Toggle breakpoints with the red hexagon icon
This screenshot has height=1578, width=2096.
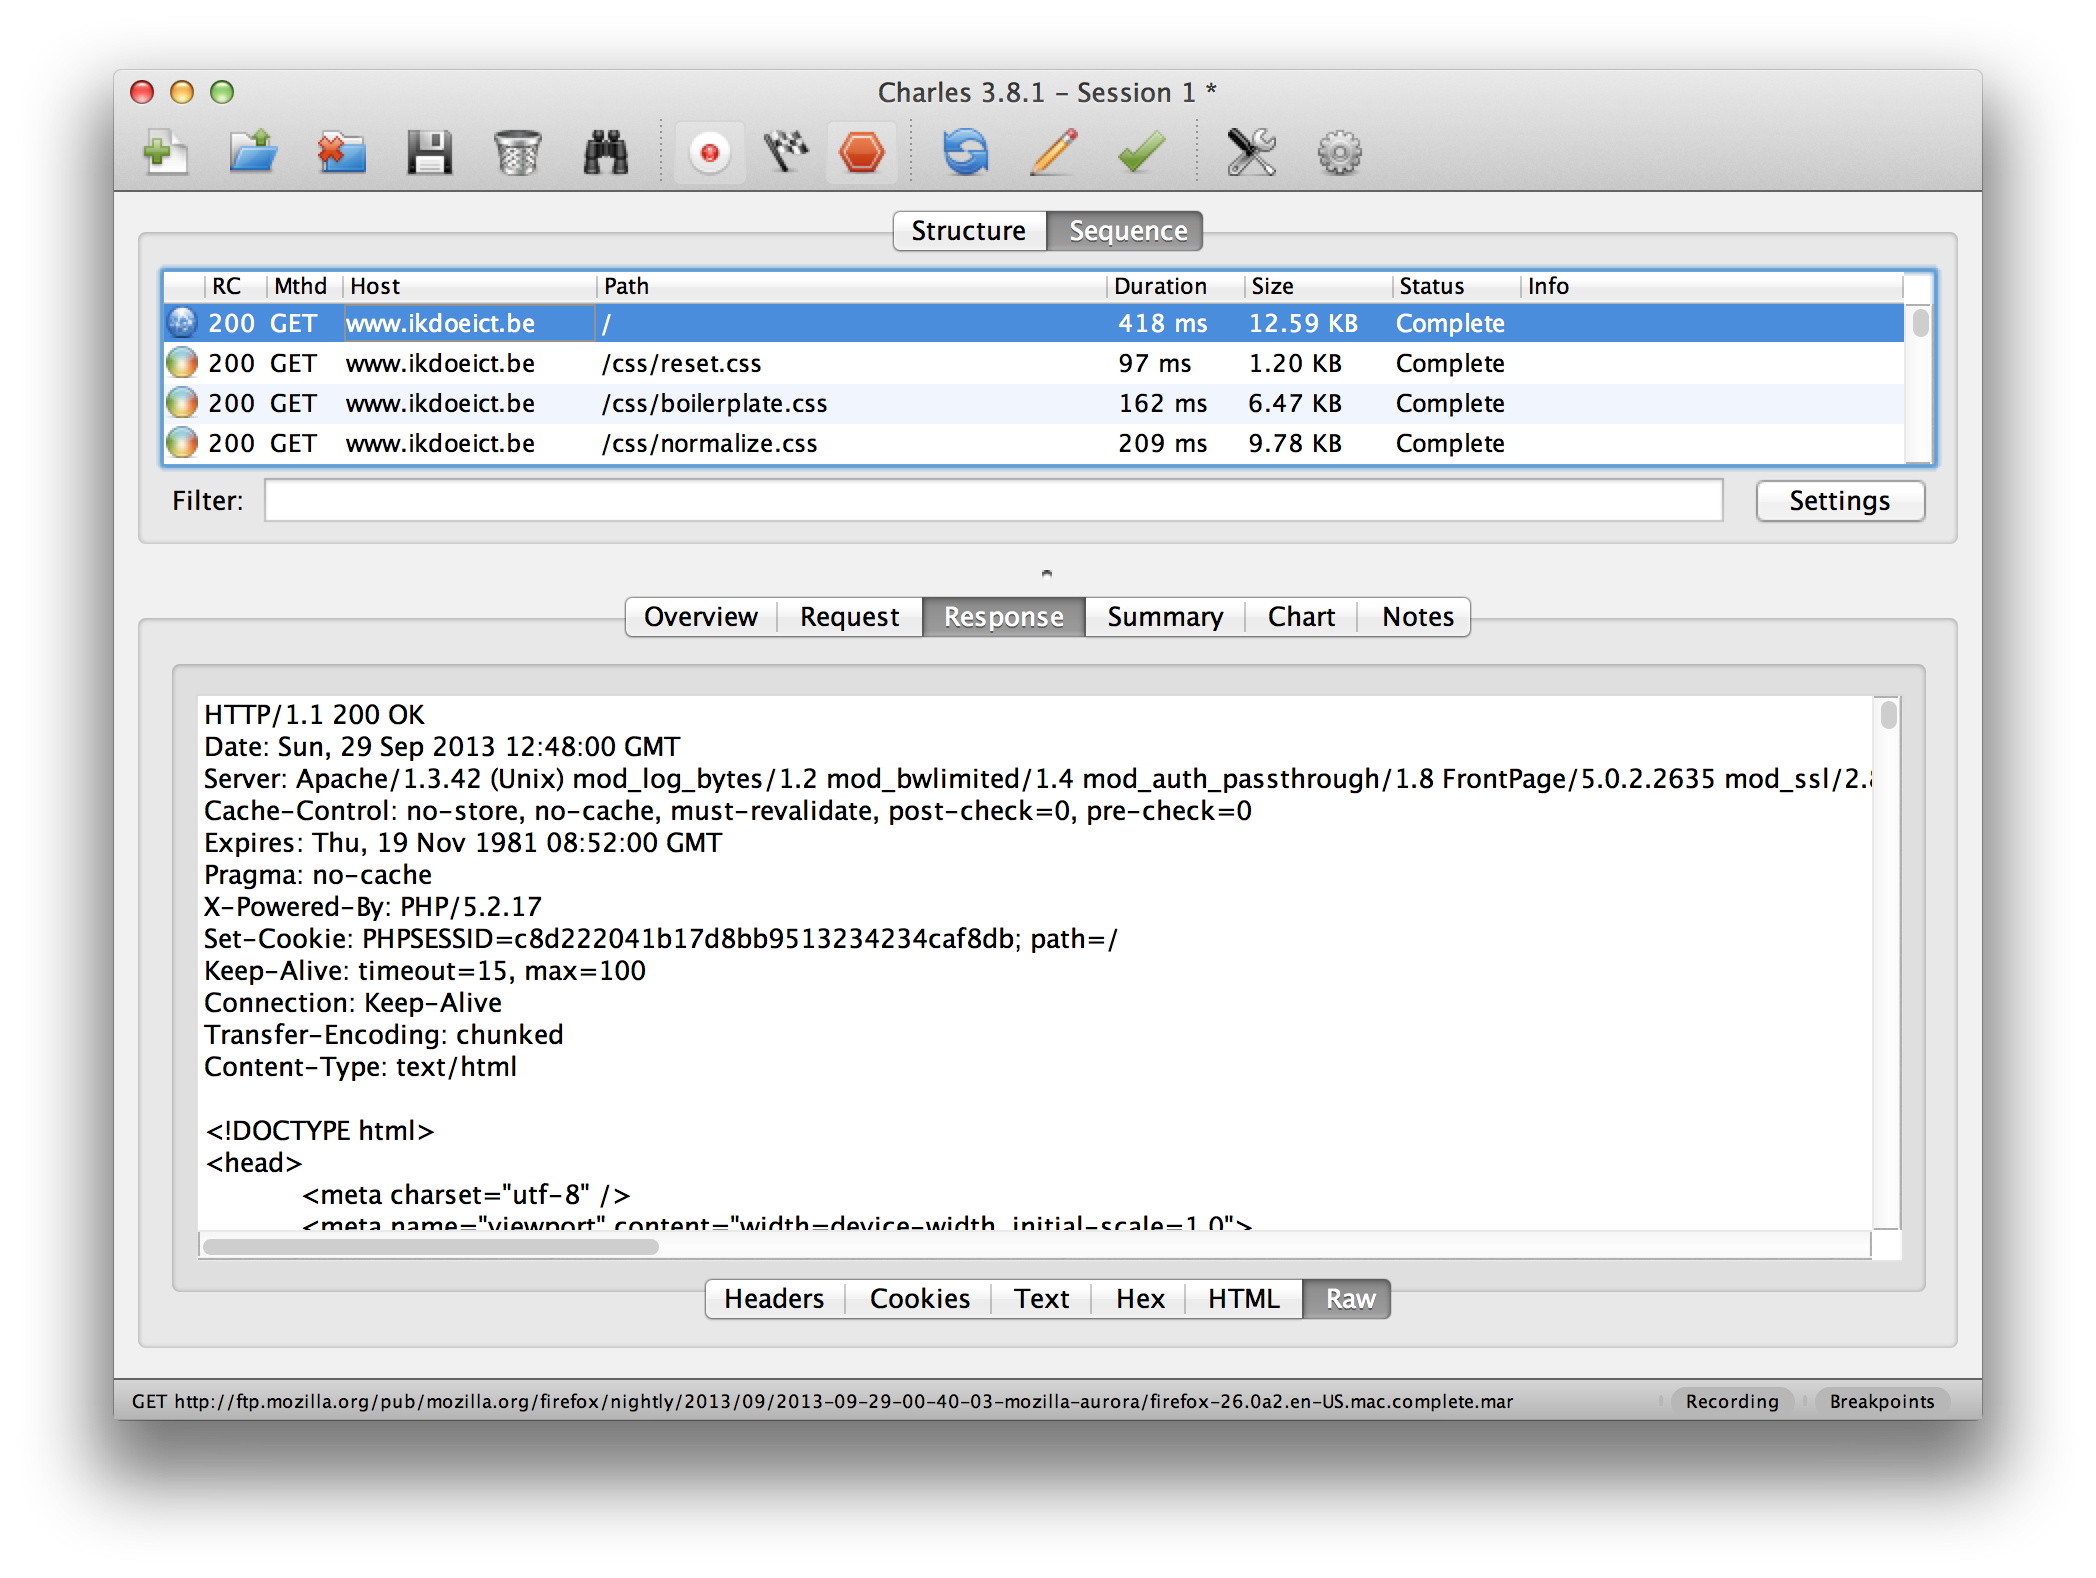(x=862, y=153)
